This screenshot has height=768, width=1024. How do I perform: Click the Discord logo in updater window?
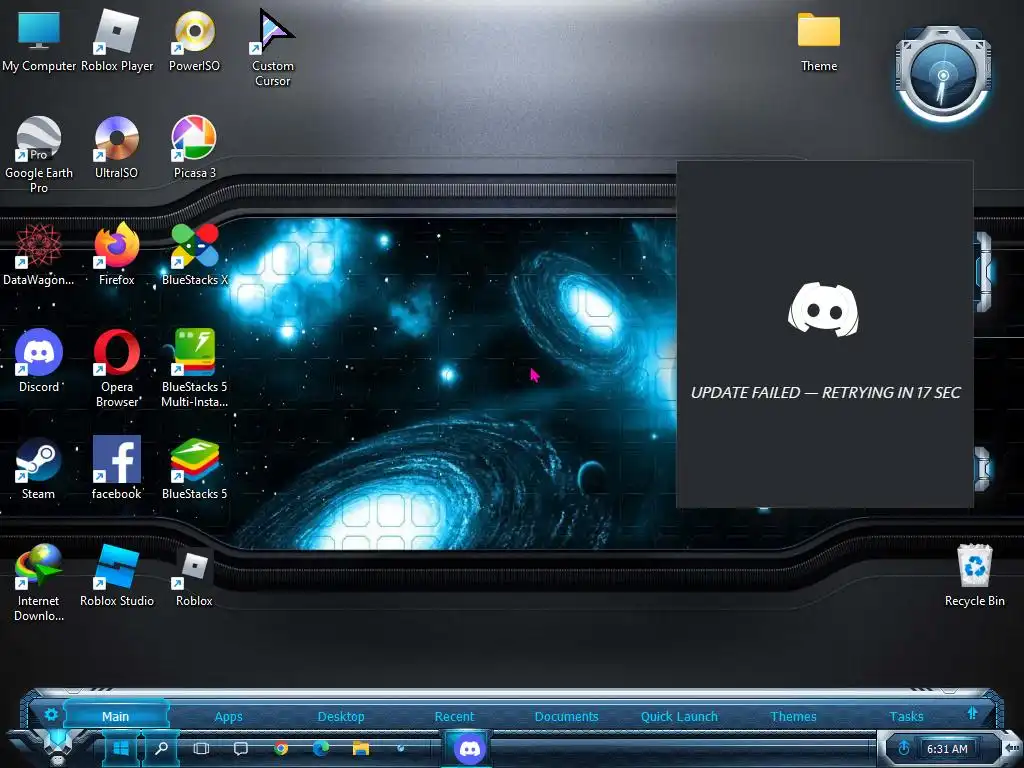point(824,310)
